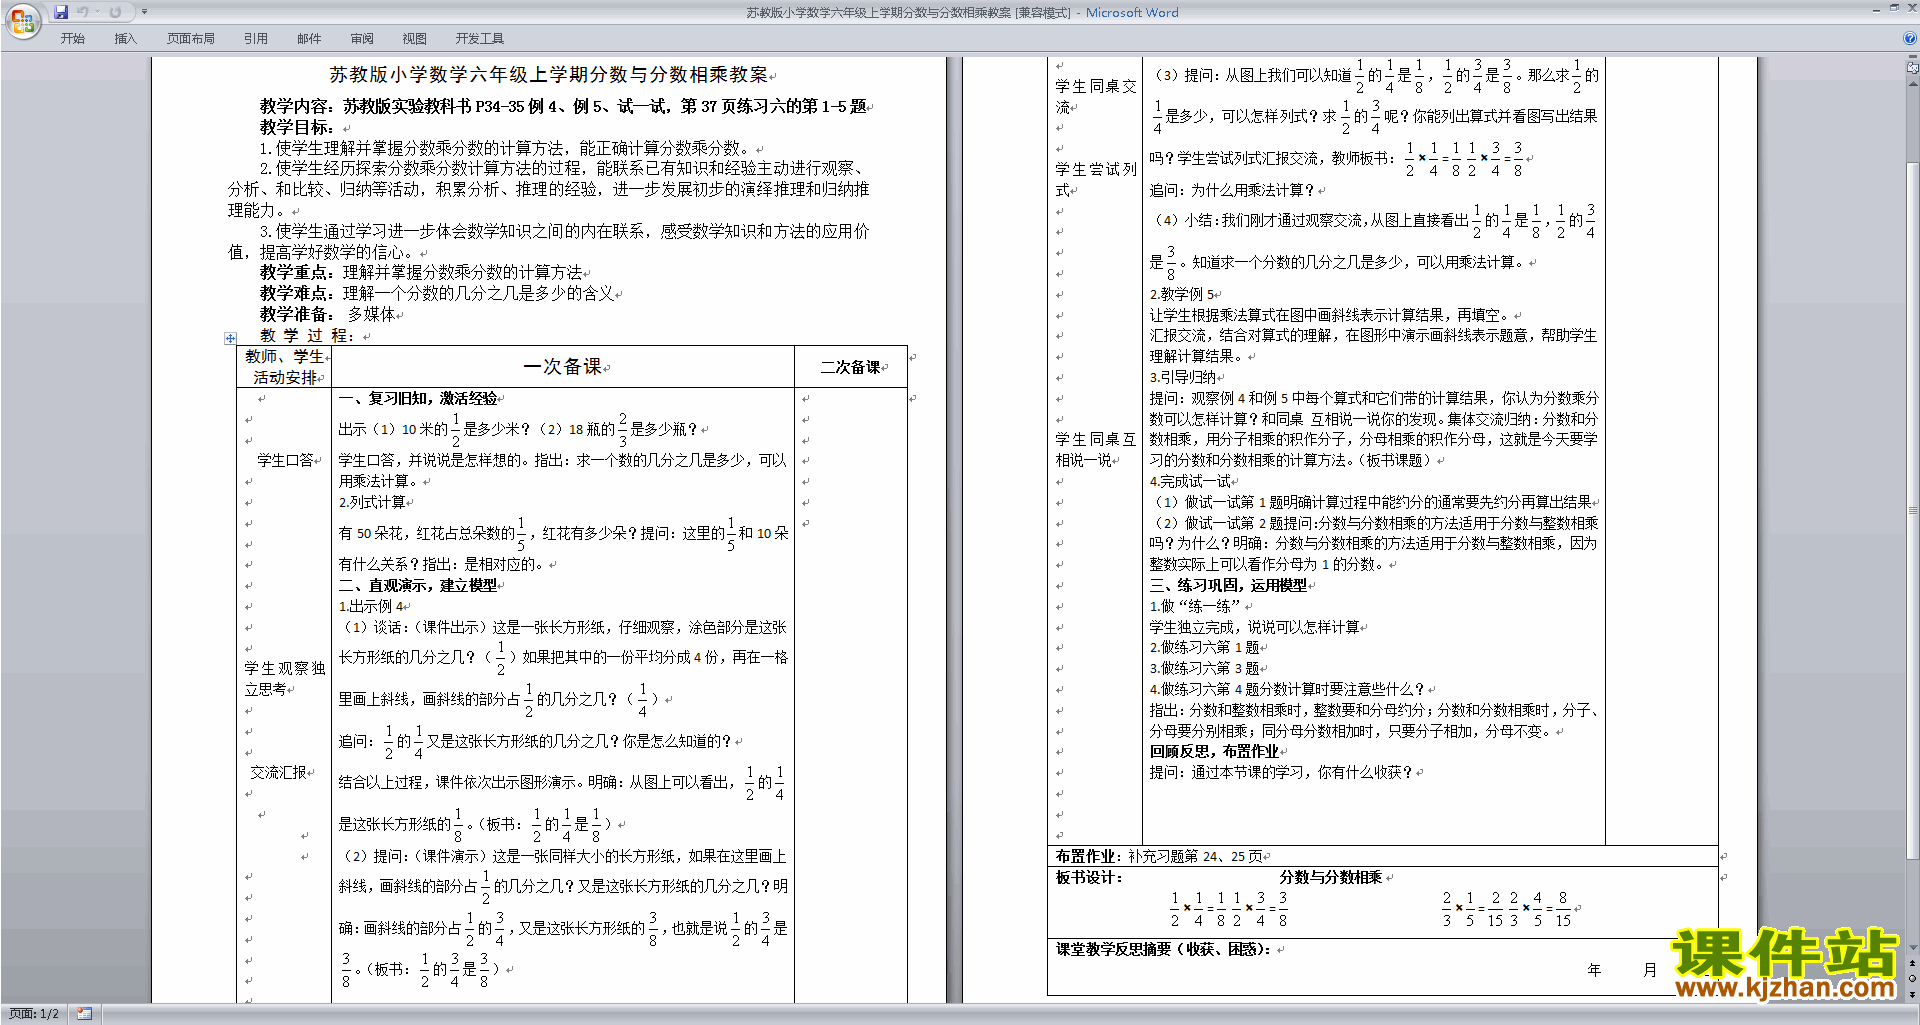Click the cell text 学生口答 in left column

(285, 460)
